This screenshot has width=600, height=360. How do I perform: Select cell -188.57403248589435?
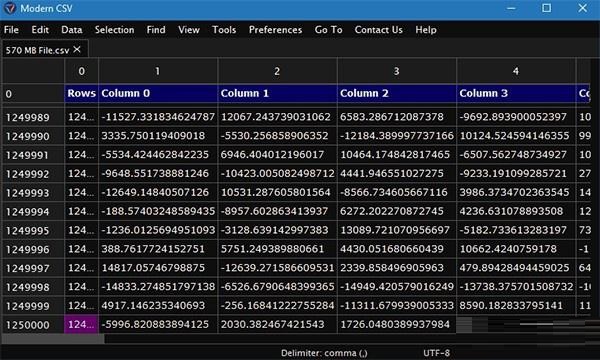pyautogui.click(x=158, y=211)
